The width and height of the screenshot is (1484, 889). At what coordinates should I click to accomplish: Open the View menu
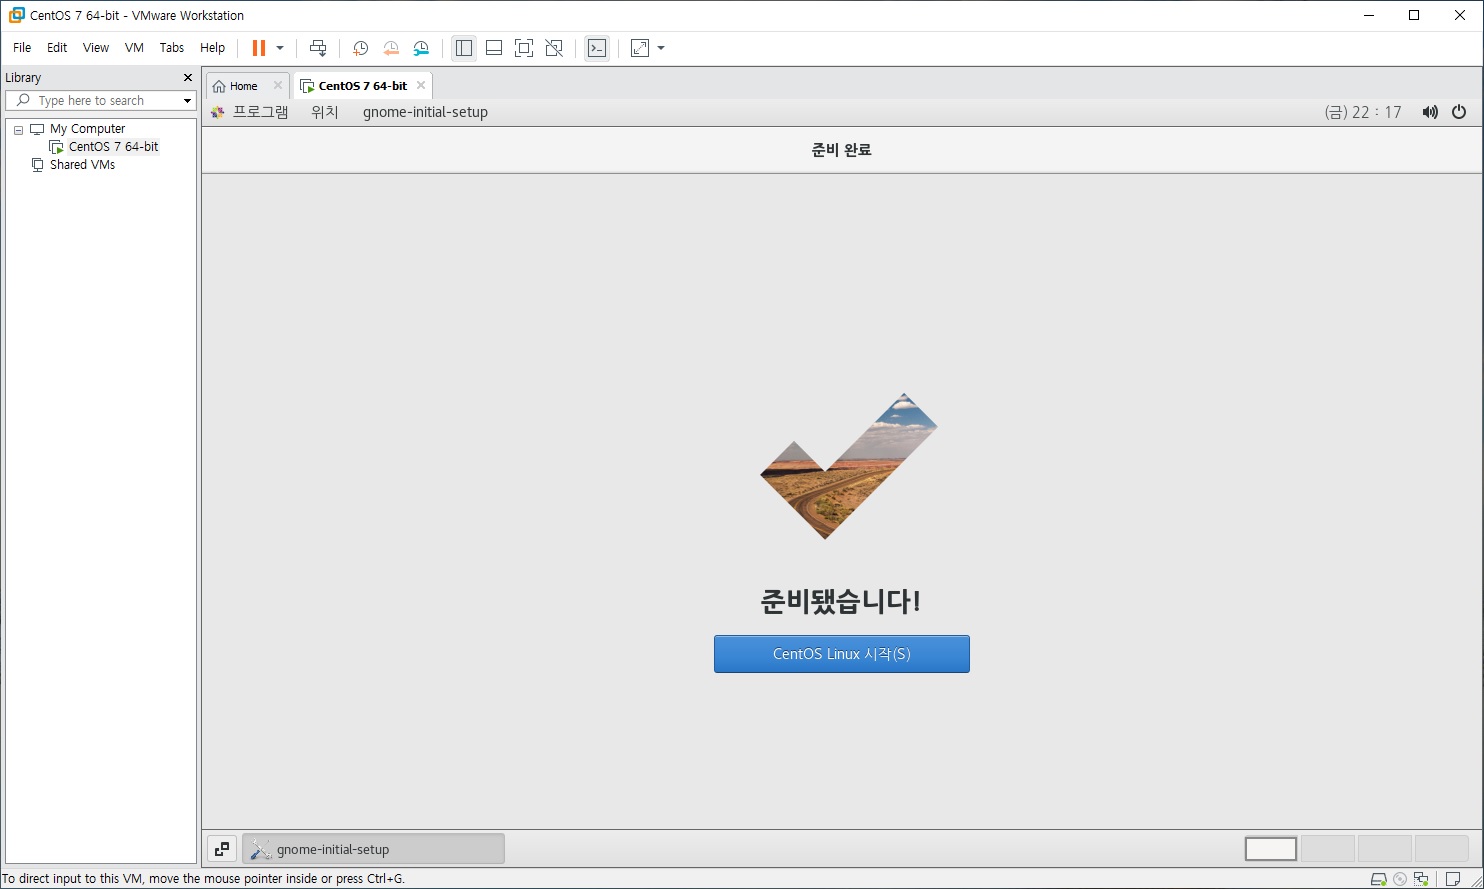[x=96, y=48]
